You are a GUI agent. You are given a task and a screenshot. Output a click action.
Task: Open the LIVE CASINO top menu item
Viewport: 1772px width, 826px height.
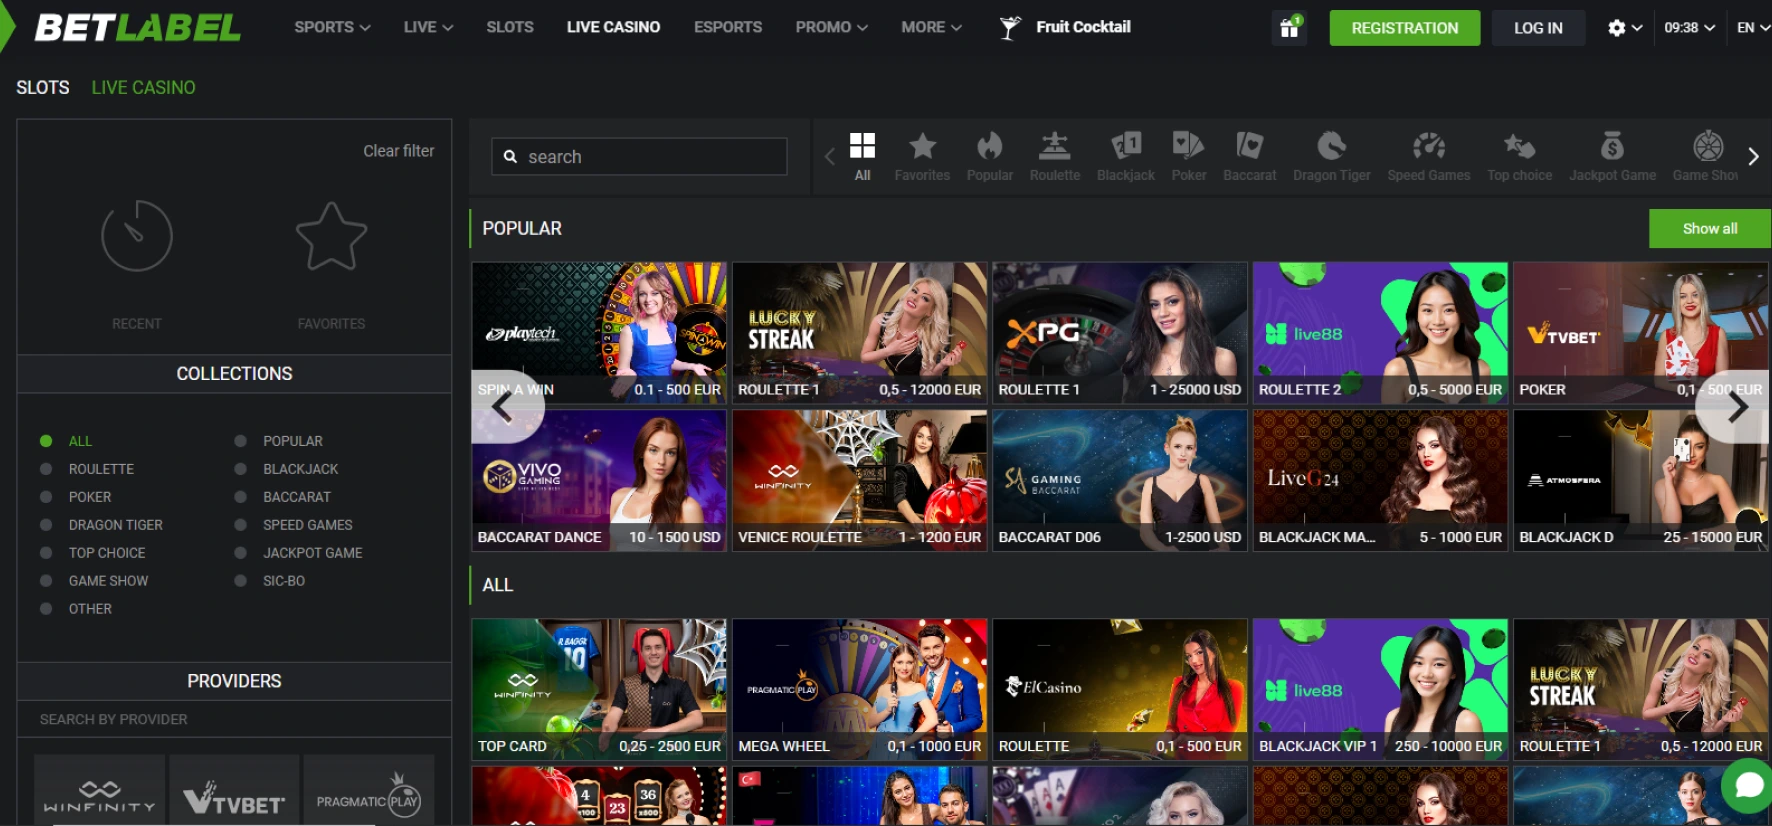tap(613, 28)
